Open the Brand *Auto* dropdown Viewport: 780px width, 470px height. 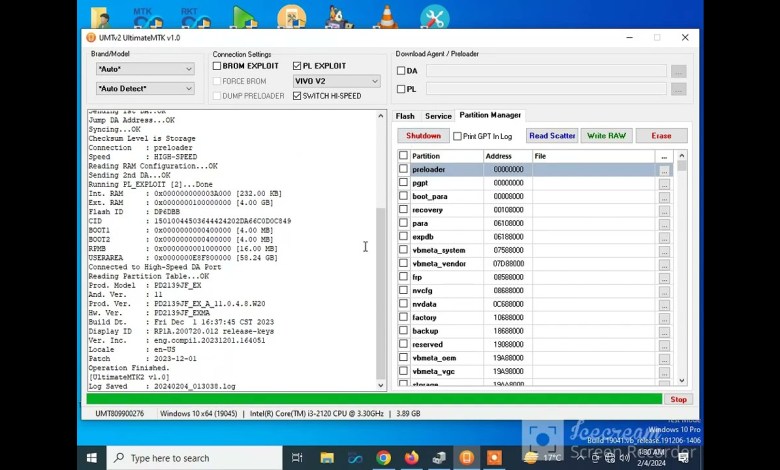point(144,69)
